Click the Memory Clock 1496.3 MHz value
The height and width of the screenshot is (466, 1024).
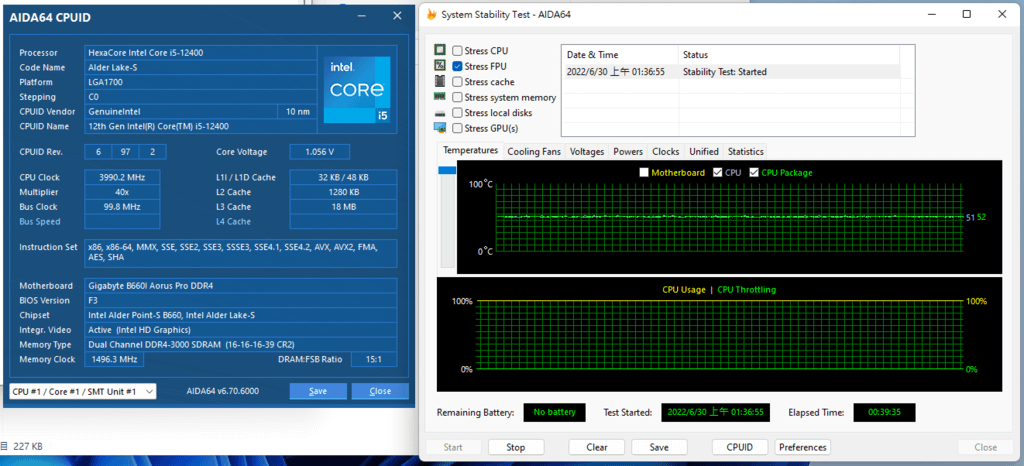[114, 360]
